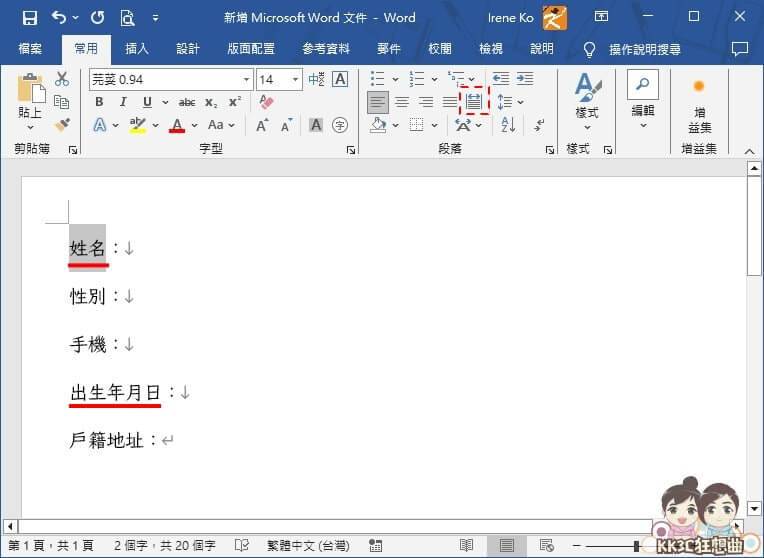The width and height of the screenshot is (764, 558).
Task: Save the document with the floppy disk icon
Action: [x=30, y=18]
